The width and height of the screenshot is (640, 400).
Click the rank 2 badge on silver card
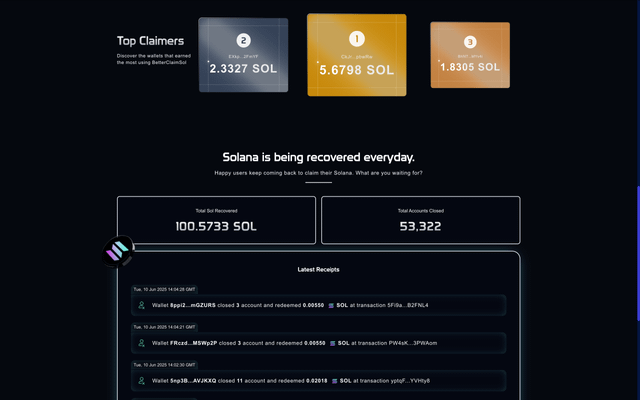click(x=243, y=41)
